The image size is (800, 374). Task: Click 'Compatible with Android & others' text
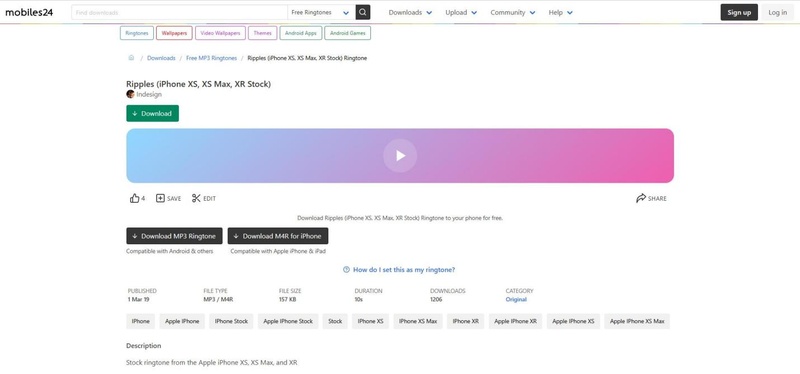pos(170,251)
